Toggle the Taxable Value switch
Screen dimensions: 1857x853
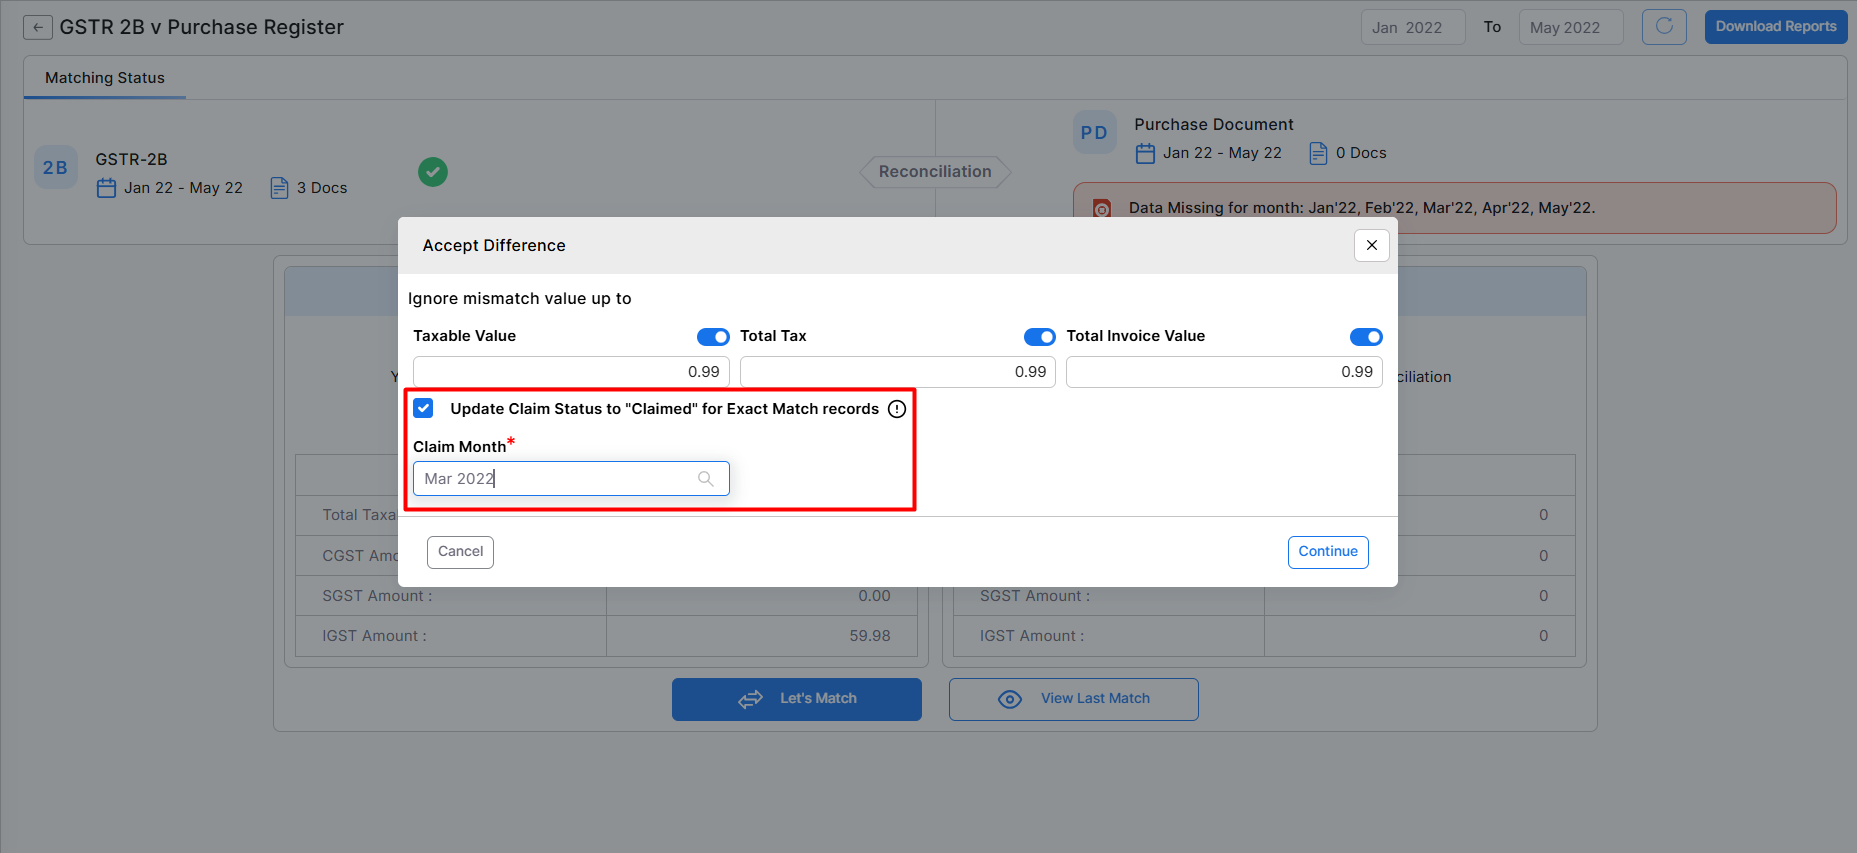[x=713, y=337]
